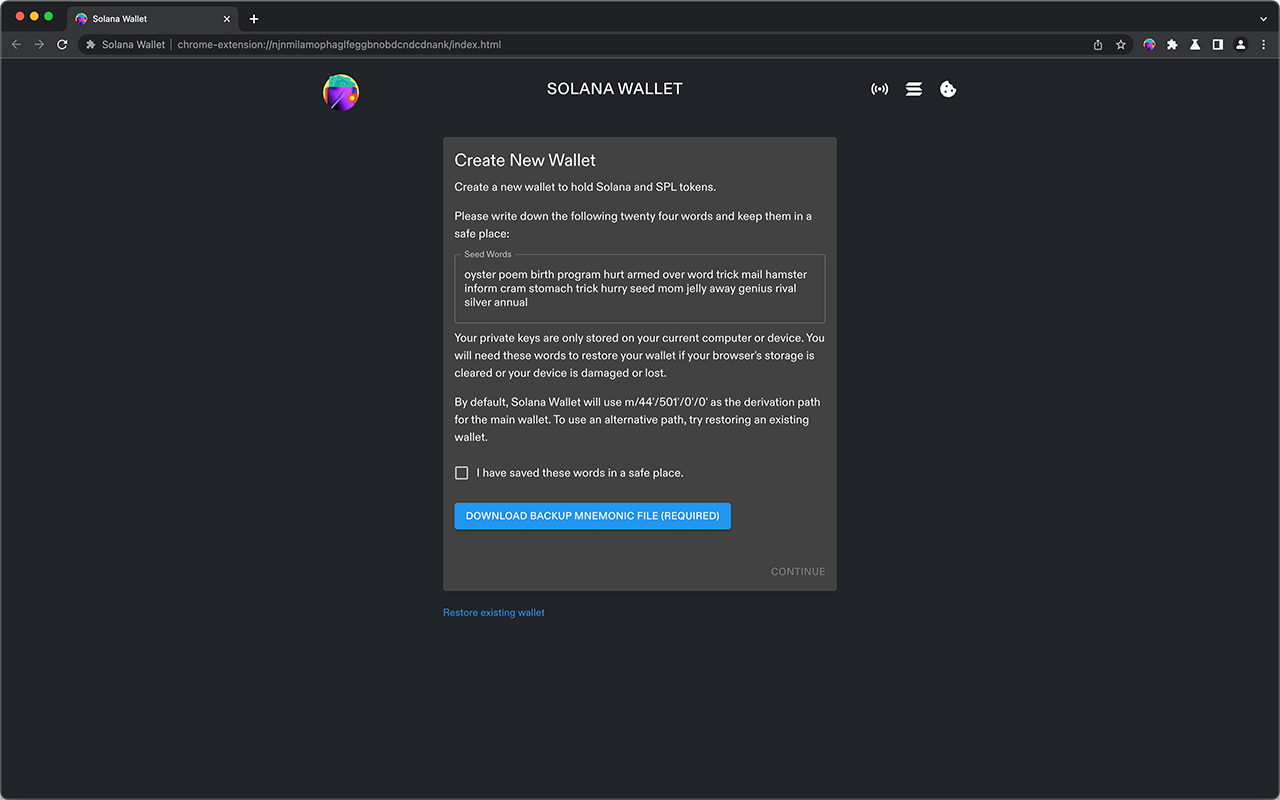Select the Solana Wallet browser tab
The image size is (1280, 800).
(x=152, y=19)
